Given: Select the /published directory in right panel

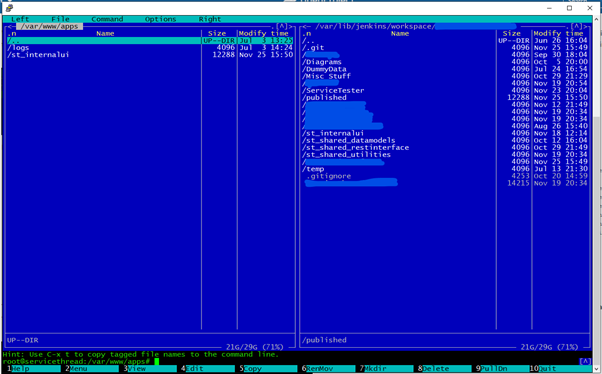Looking at the screenshot, I should (x=445, y=98).
